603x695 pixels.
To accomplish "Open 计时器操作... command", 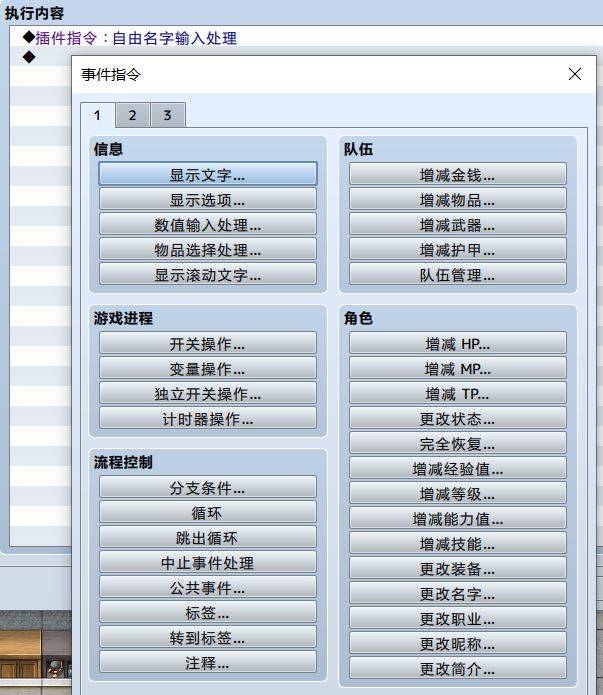I will pos(208,418).
